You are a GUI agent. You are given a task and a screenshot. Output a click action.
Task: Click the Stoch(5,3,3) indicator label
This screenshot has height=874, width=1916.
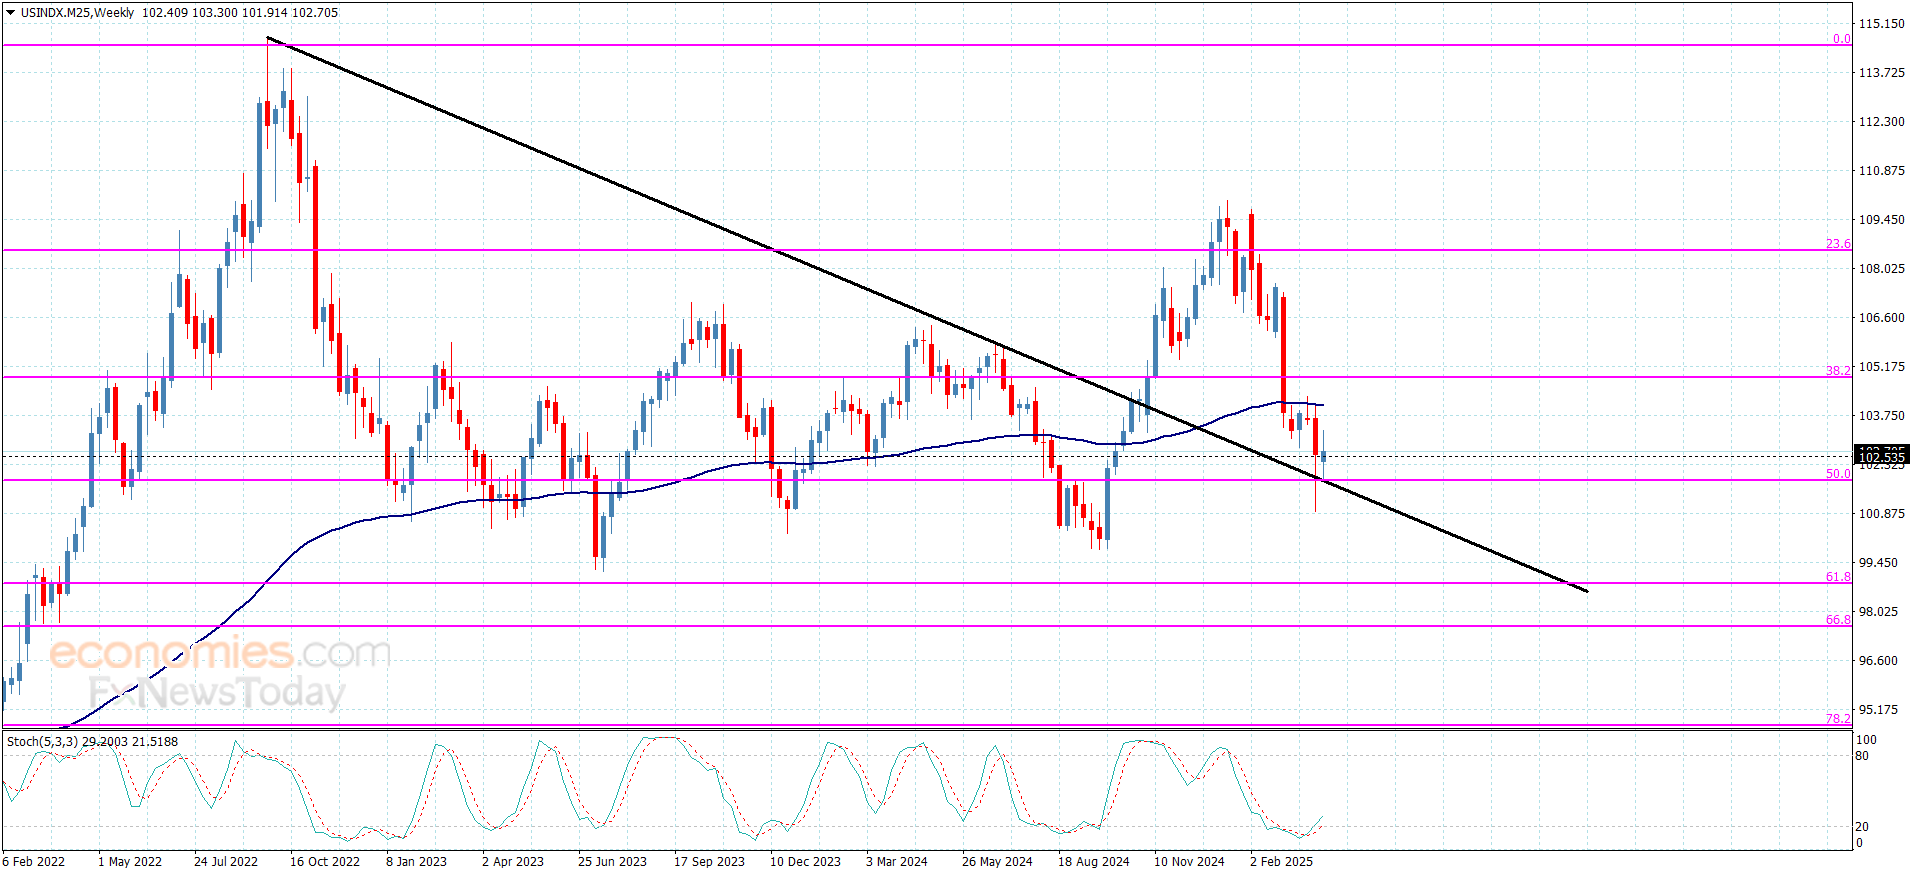tap(42, 742)
